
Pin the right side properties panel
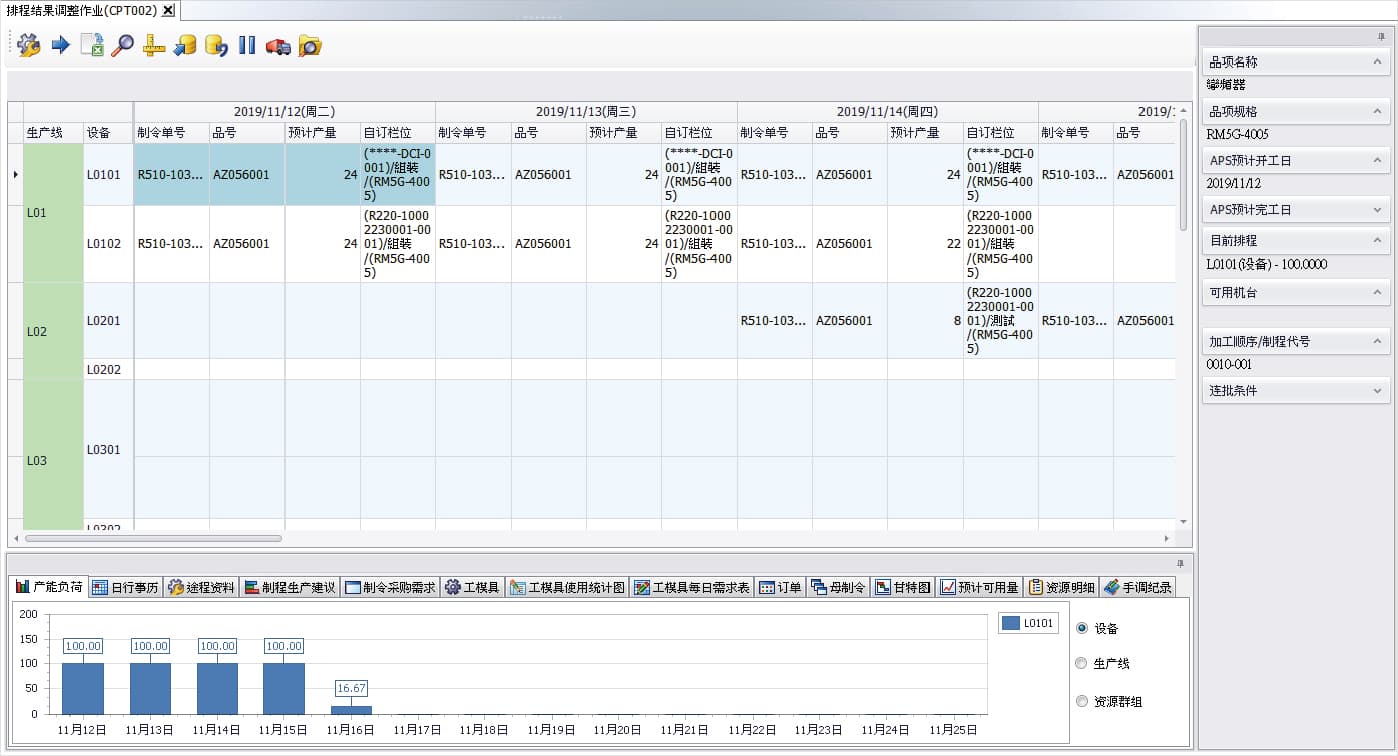[1381, 35]
